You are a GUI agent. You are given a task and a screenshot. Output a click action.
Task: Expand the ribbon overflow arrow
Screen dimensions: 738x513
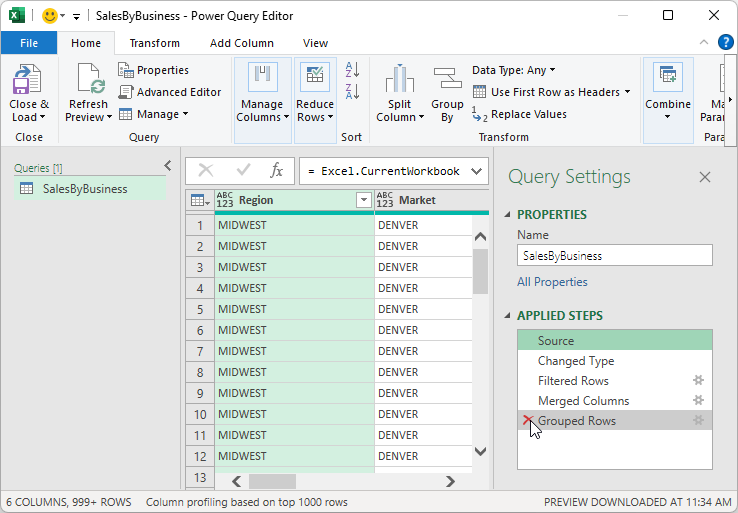[730, 99]
